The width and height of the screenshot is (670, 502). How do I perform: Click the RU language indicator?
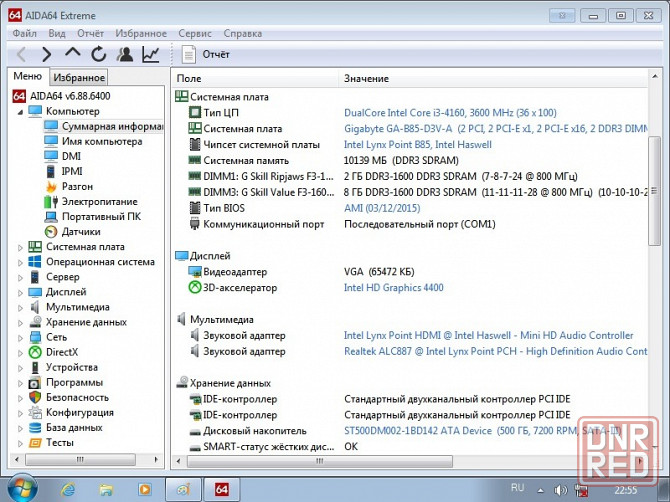tap(517, 487)
